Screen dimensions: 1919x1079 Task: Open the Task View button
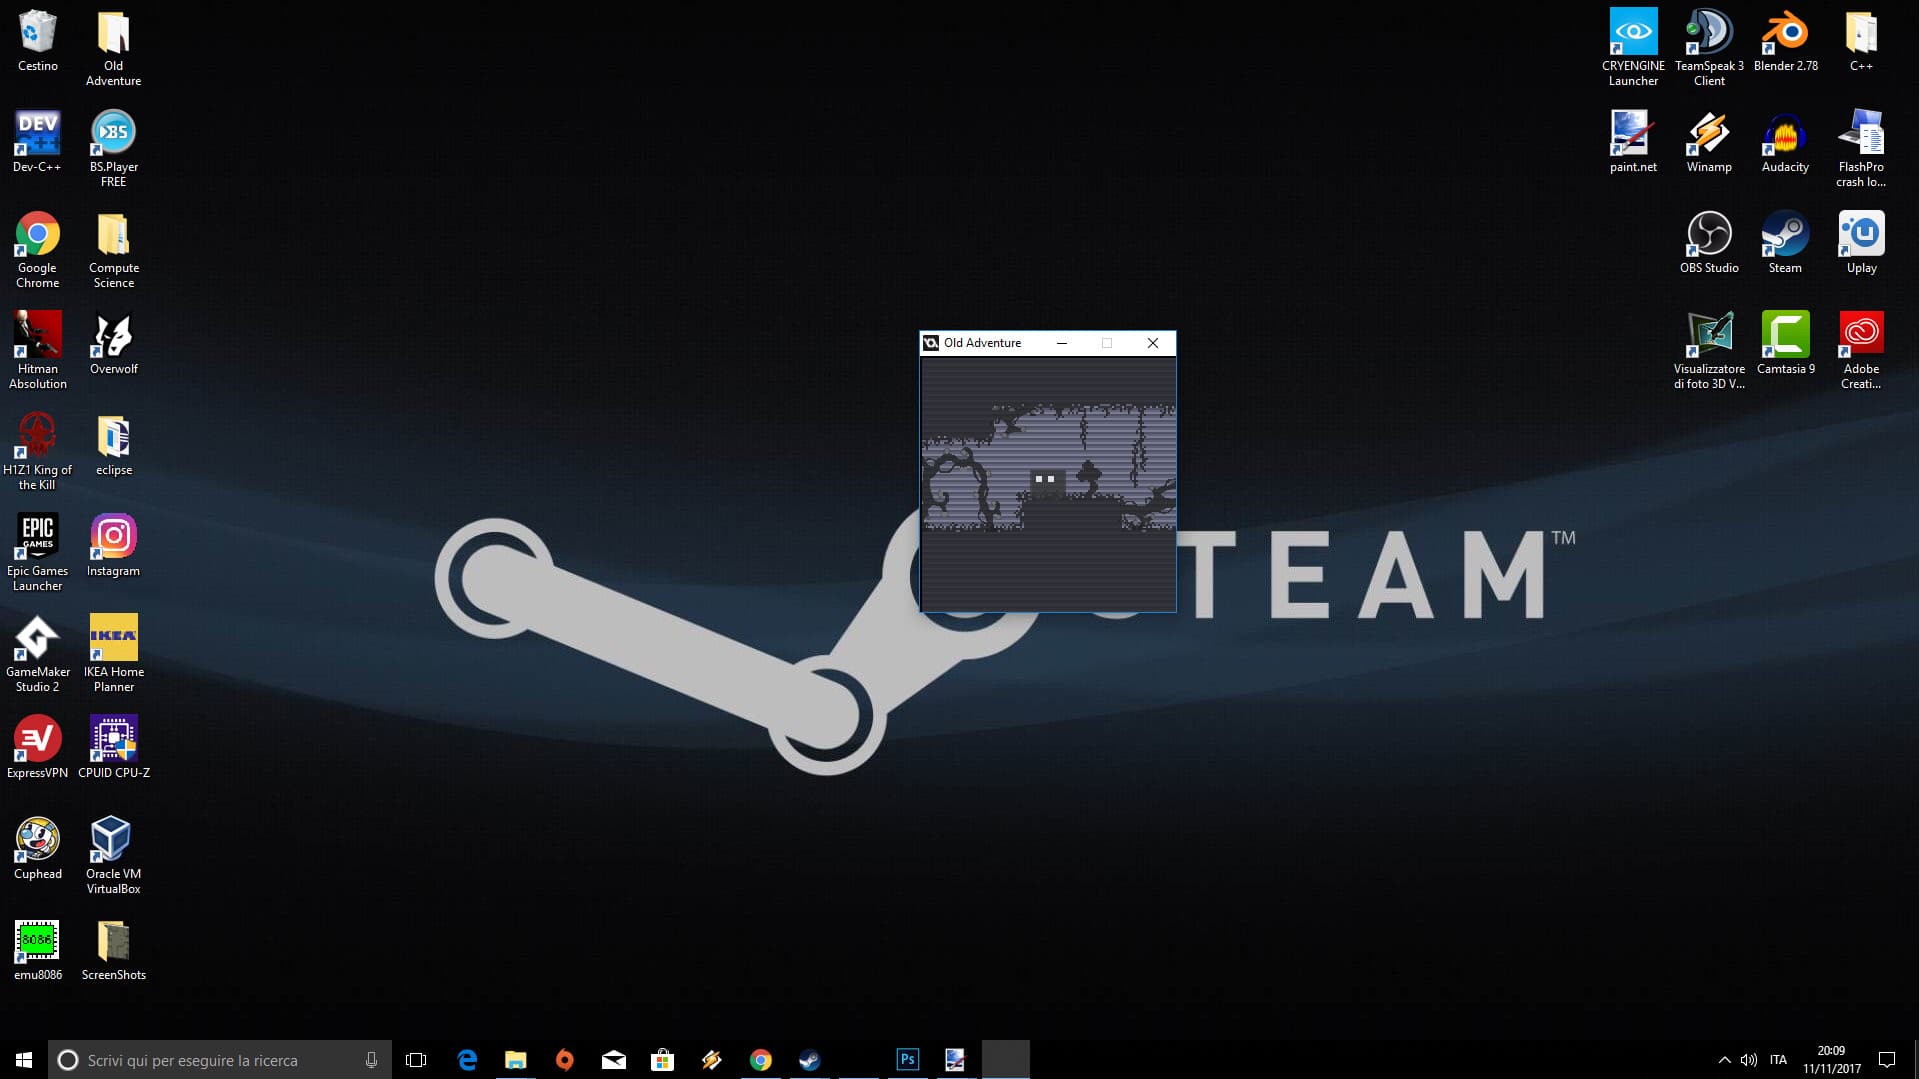(416, 1059)
